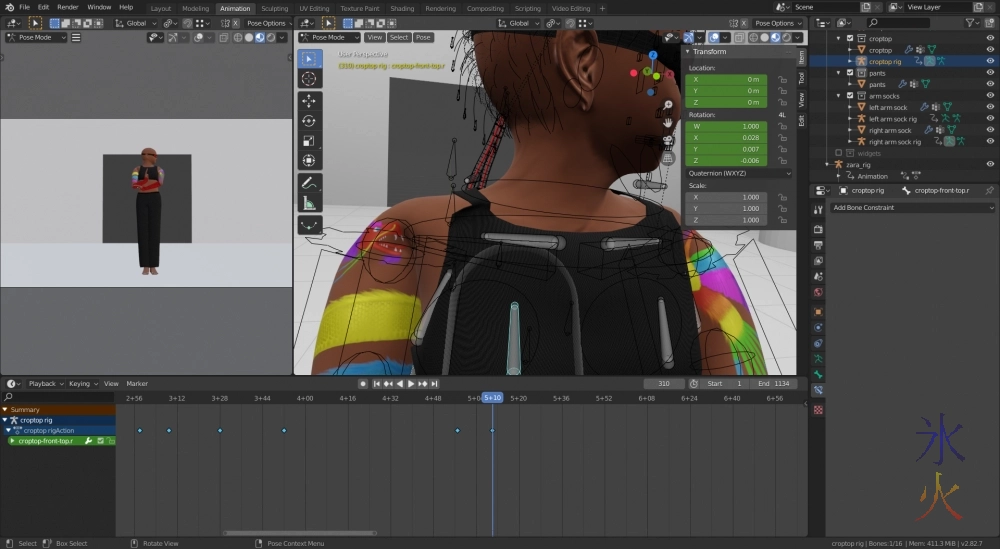Activate the Rotate tool

tap(309, 121)
